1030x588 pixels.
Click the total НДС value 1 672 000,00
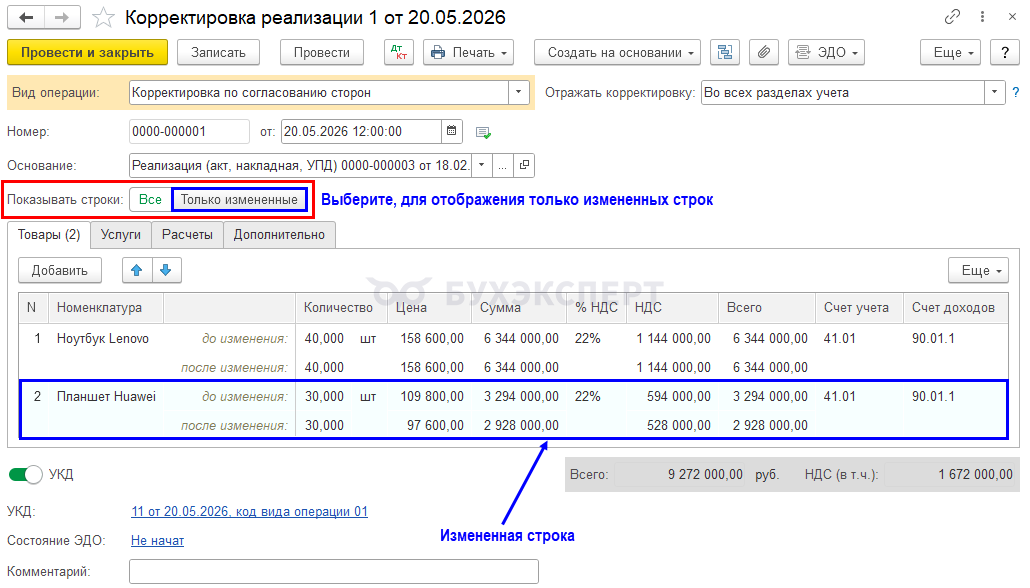click(x=975, y=474)
